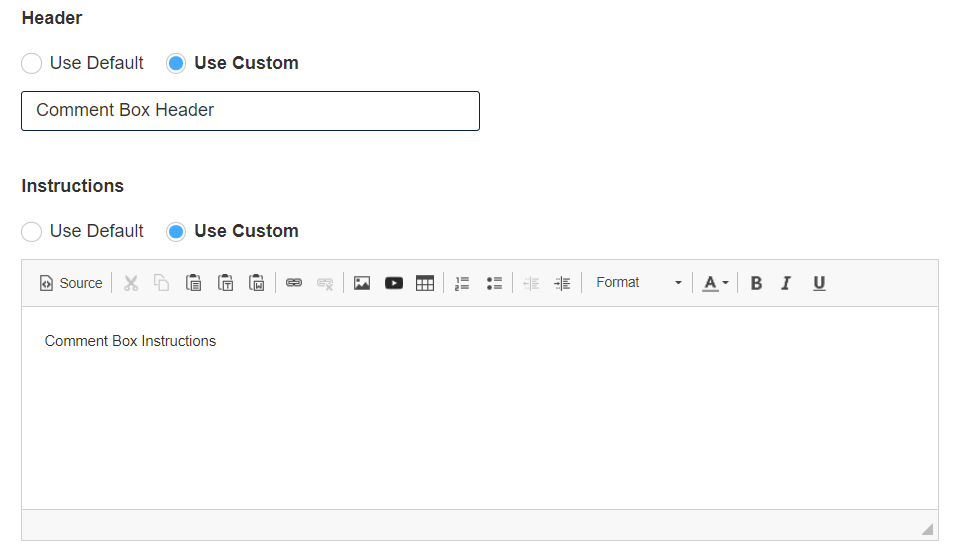963x552 pixels.
Task: Insert a table using the table icon
Action: click(x=425, y=283)
